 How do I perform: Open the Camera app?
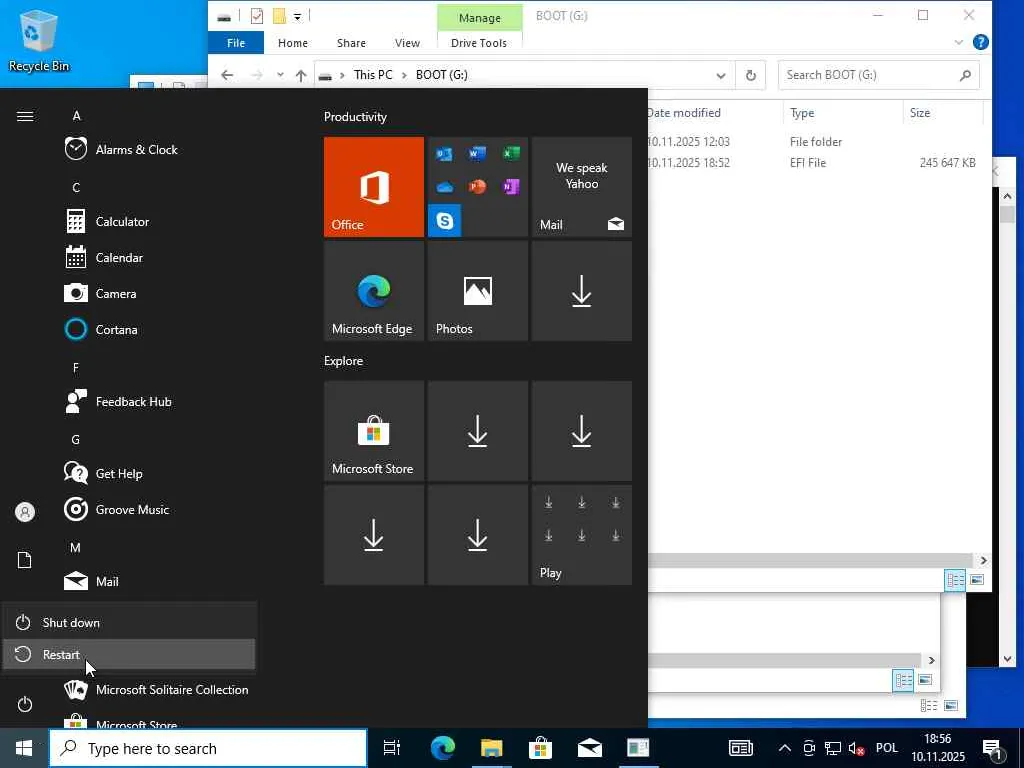point(101,293)
